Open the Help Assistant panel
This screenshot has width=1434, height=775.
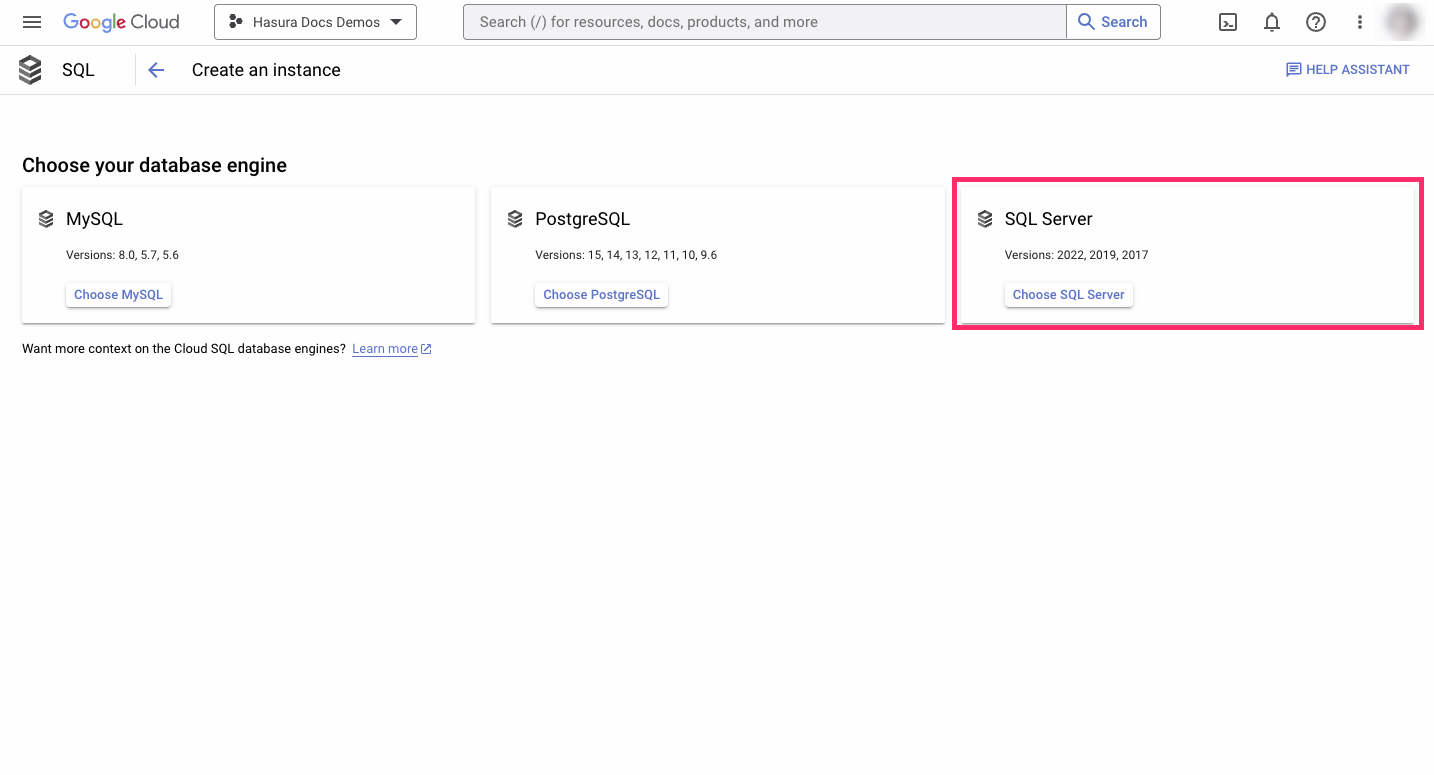click(x=1347, y=70)
